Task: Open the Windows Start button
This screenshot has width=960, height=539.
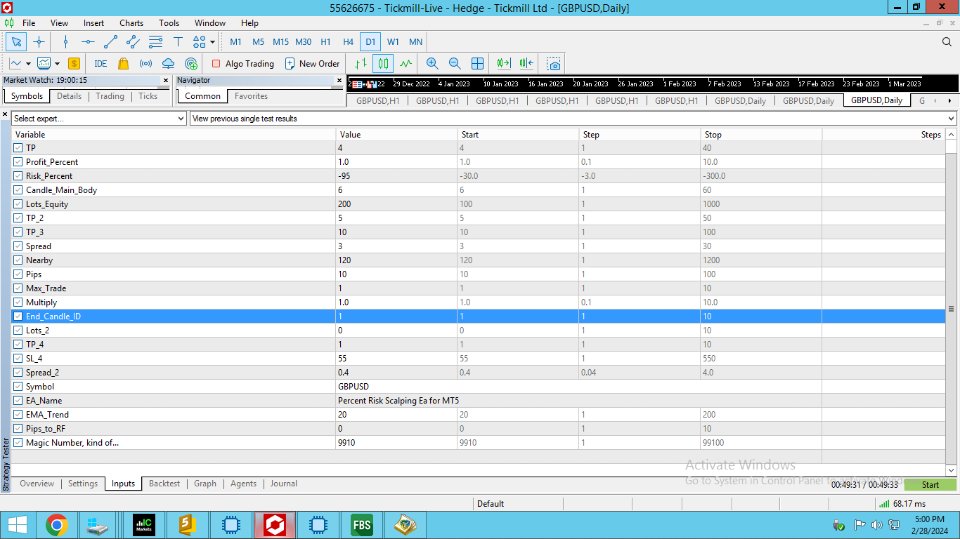Action: click(17, 525)
